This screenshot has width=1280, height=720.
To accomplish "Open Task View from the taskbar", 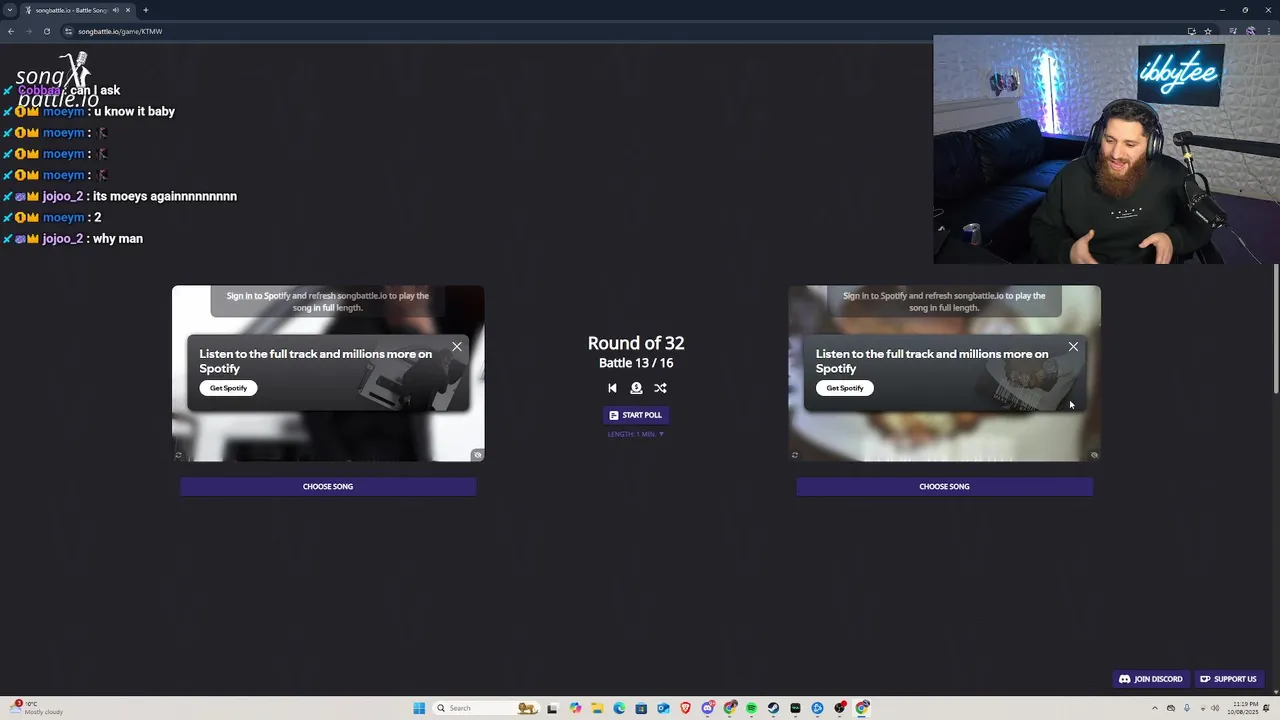I will click(x=552, y=708).
